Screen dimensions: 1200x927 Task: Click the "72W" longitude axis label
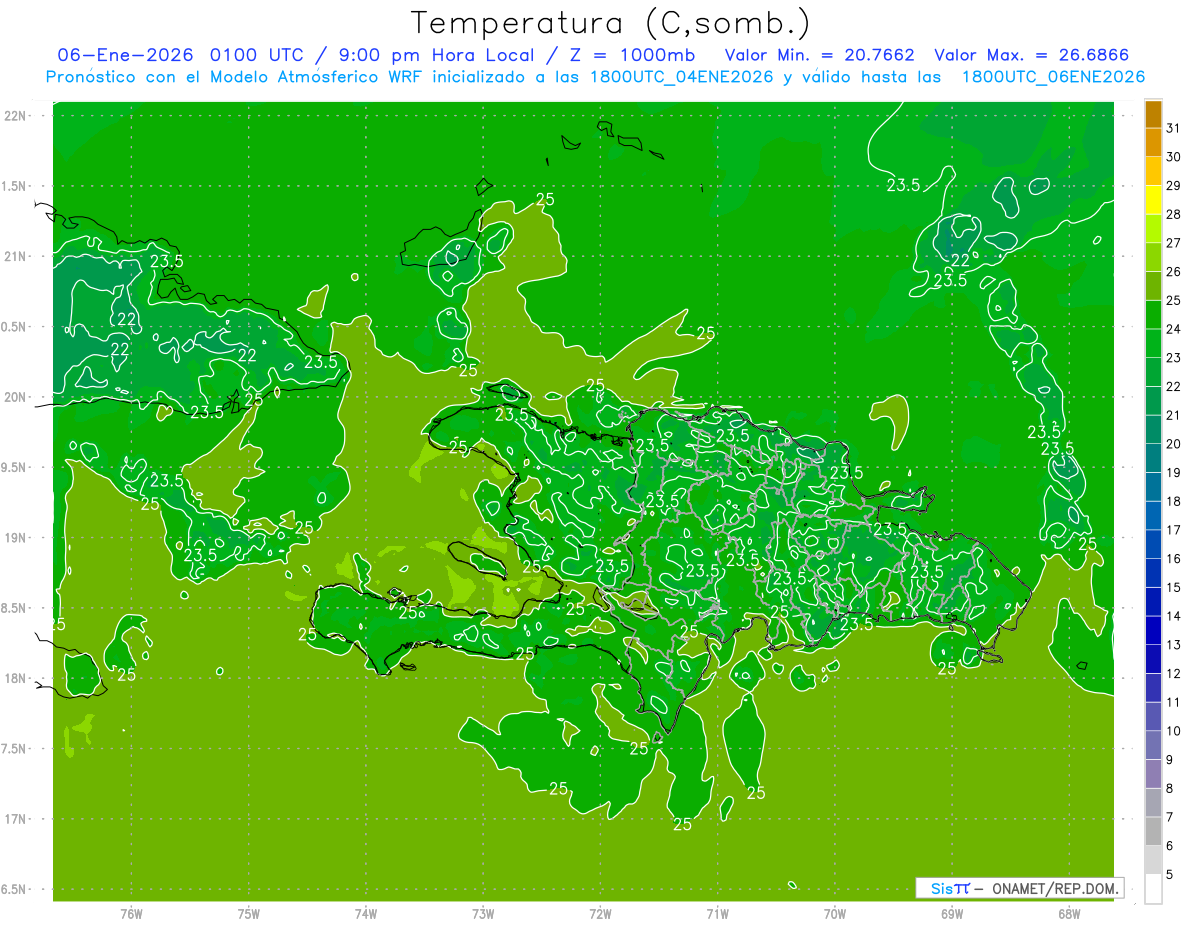tap(601, 914)
